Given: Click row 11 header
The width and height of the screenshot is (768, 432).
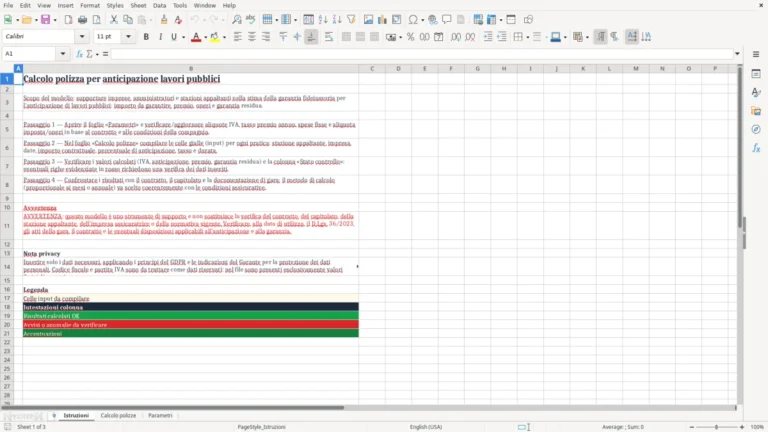Looking at the screenshot, I should 7,226.
